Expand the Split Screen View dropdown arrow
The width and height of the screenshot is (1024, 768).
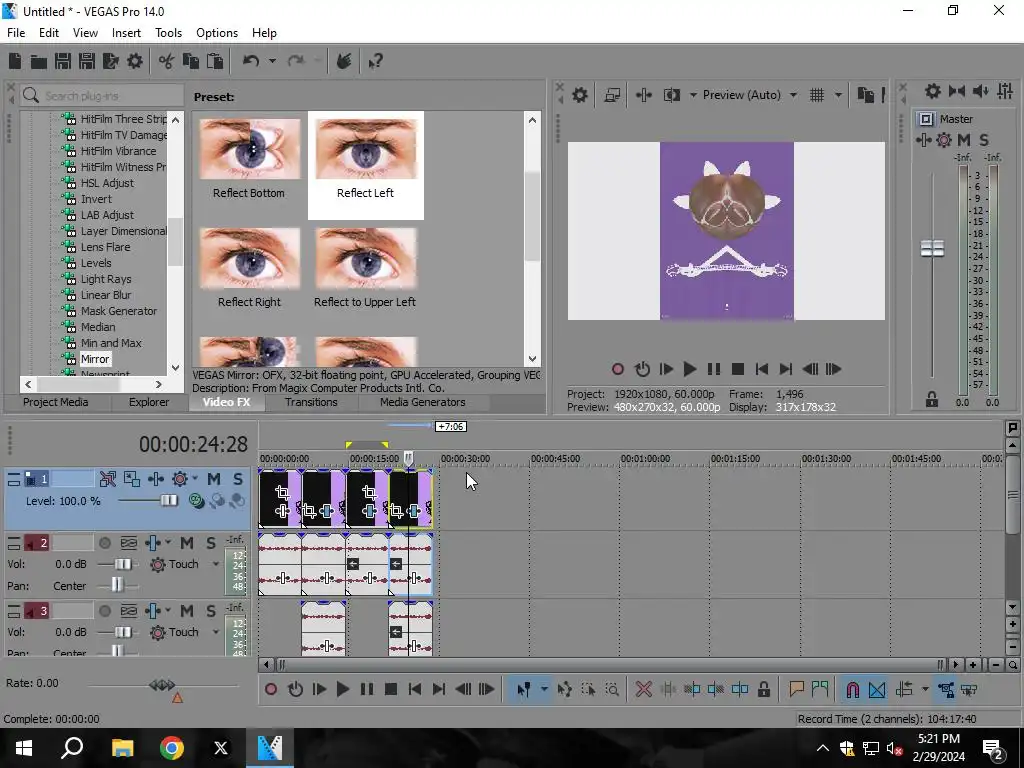click(692, 95)
